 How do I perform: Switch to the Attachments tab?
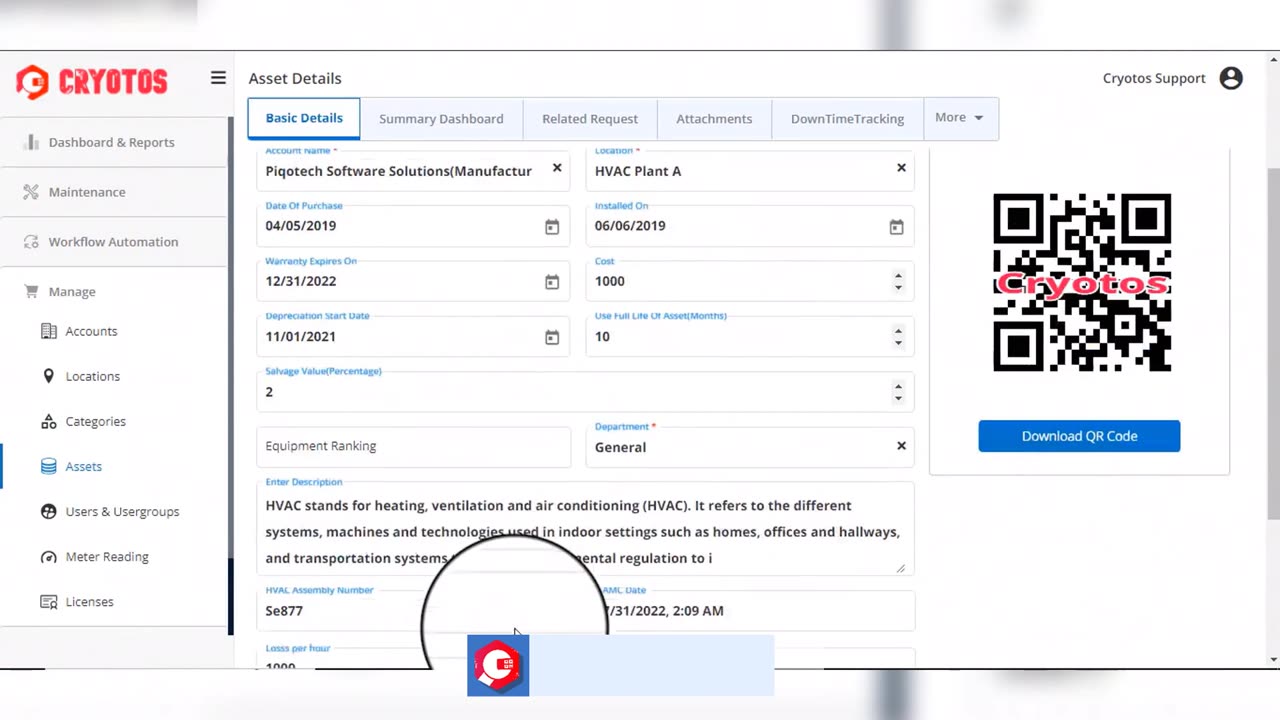pos(714,118)
